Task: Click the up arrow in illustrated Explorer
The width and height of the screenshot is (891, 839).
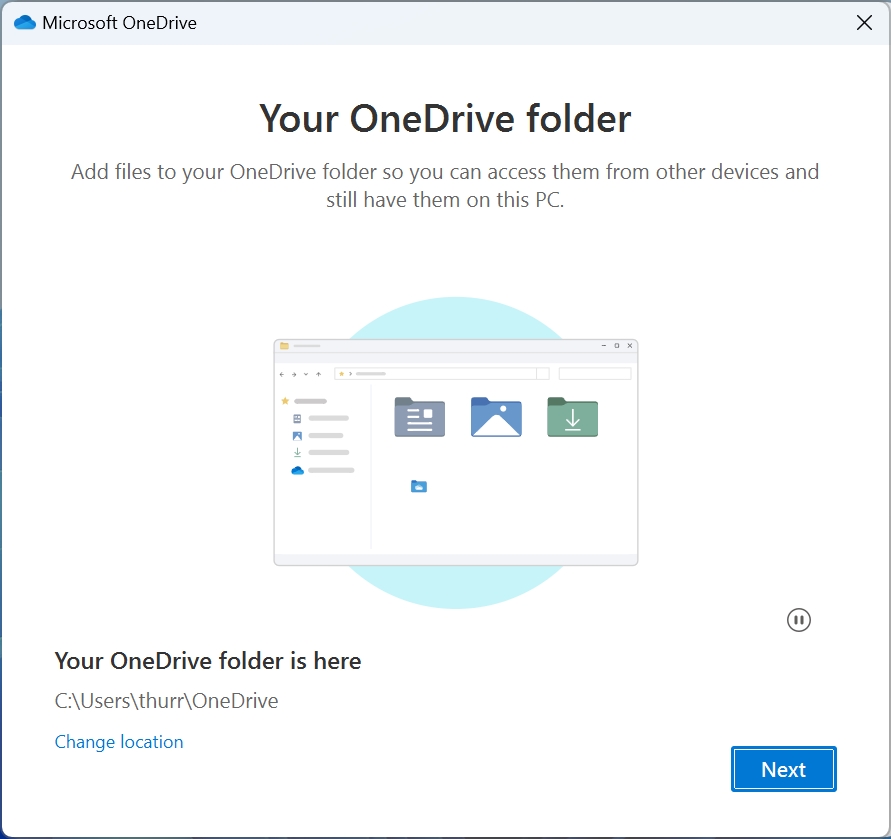Action: tap(318, 374)
